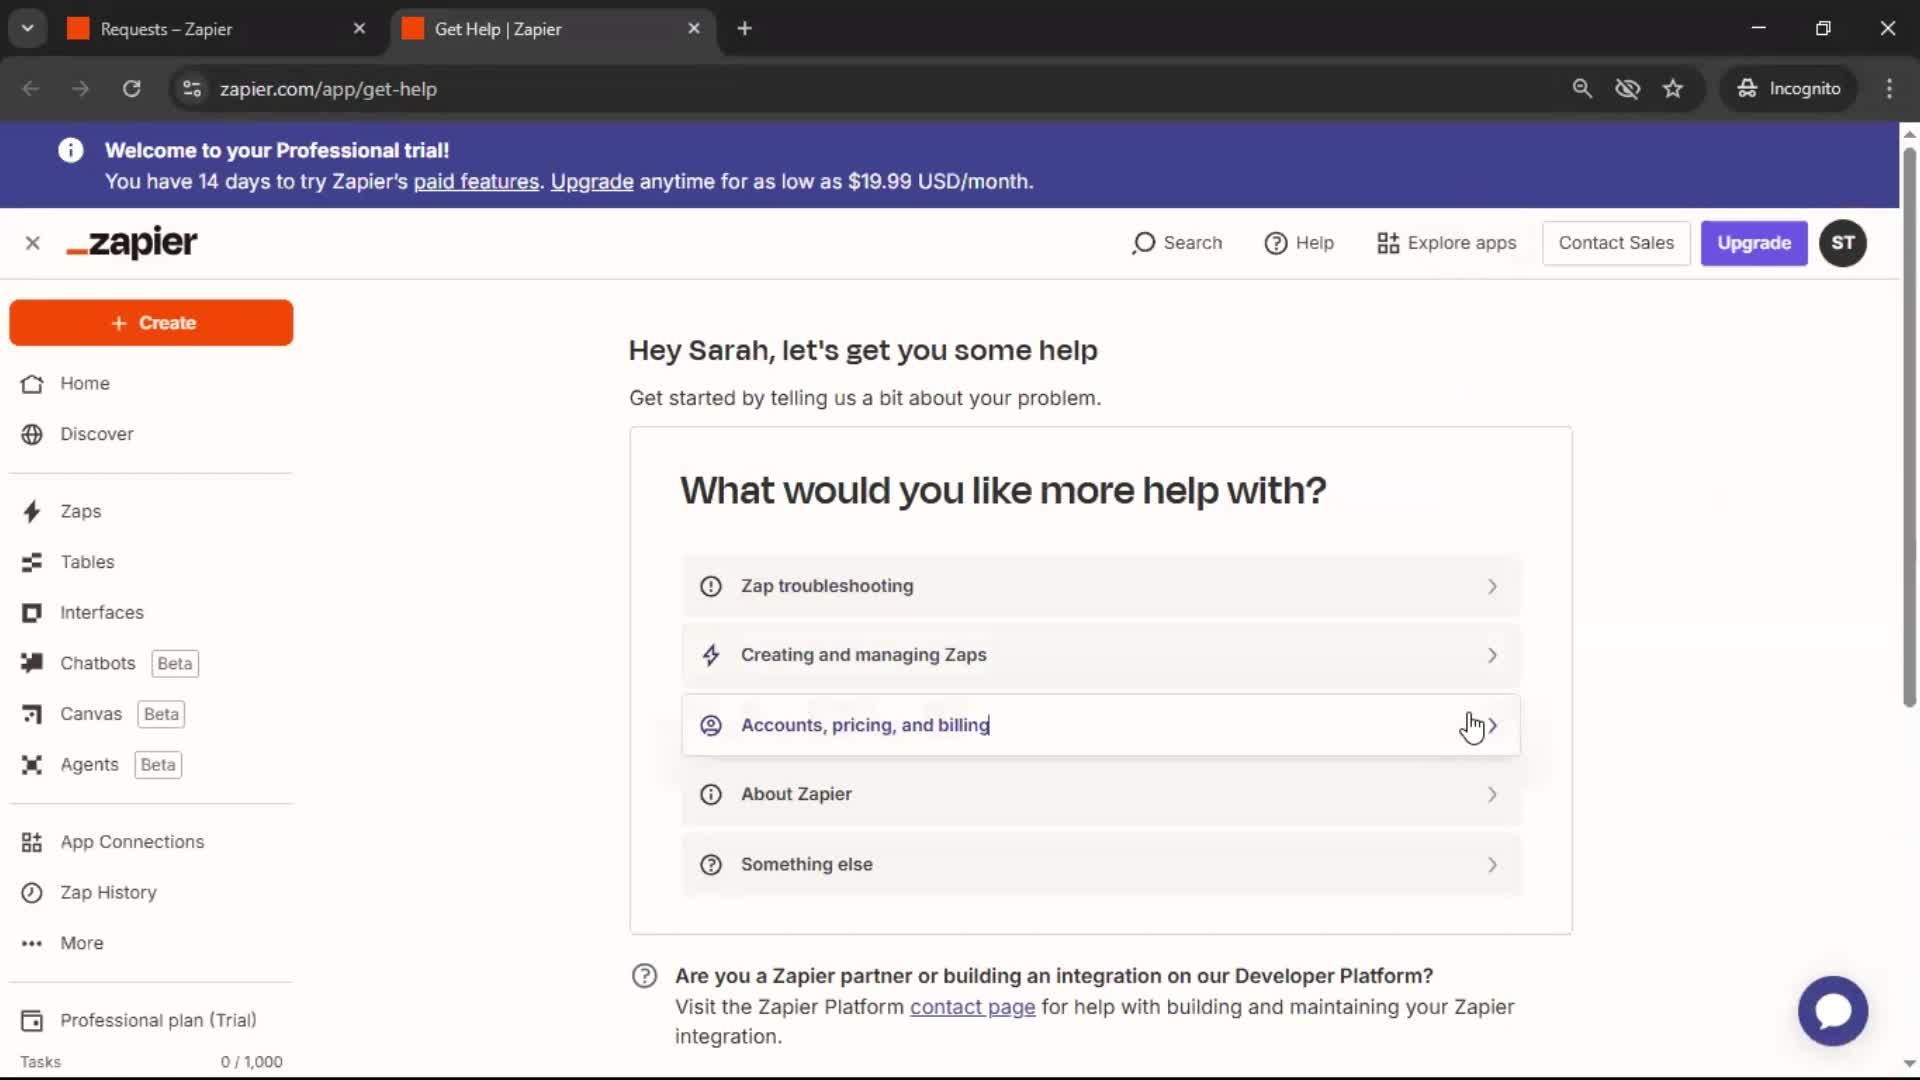Click the About Zapier info icon

click(710, 795)
